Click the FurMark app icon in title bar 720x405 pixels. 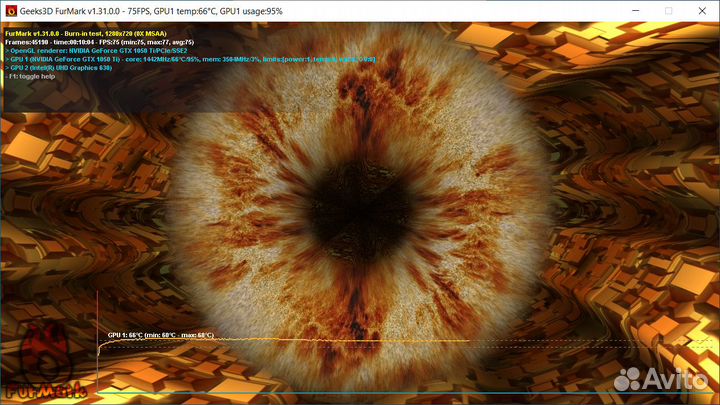[x=10, y=10]
